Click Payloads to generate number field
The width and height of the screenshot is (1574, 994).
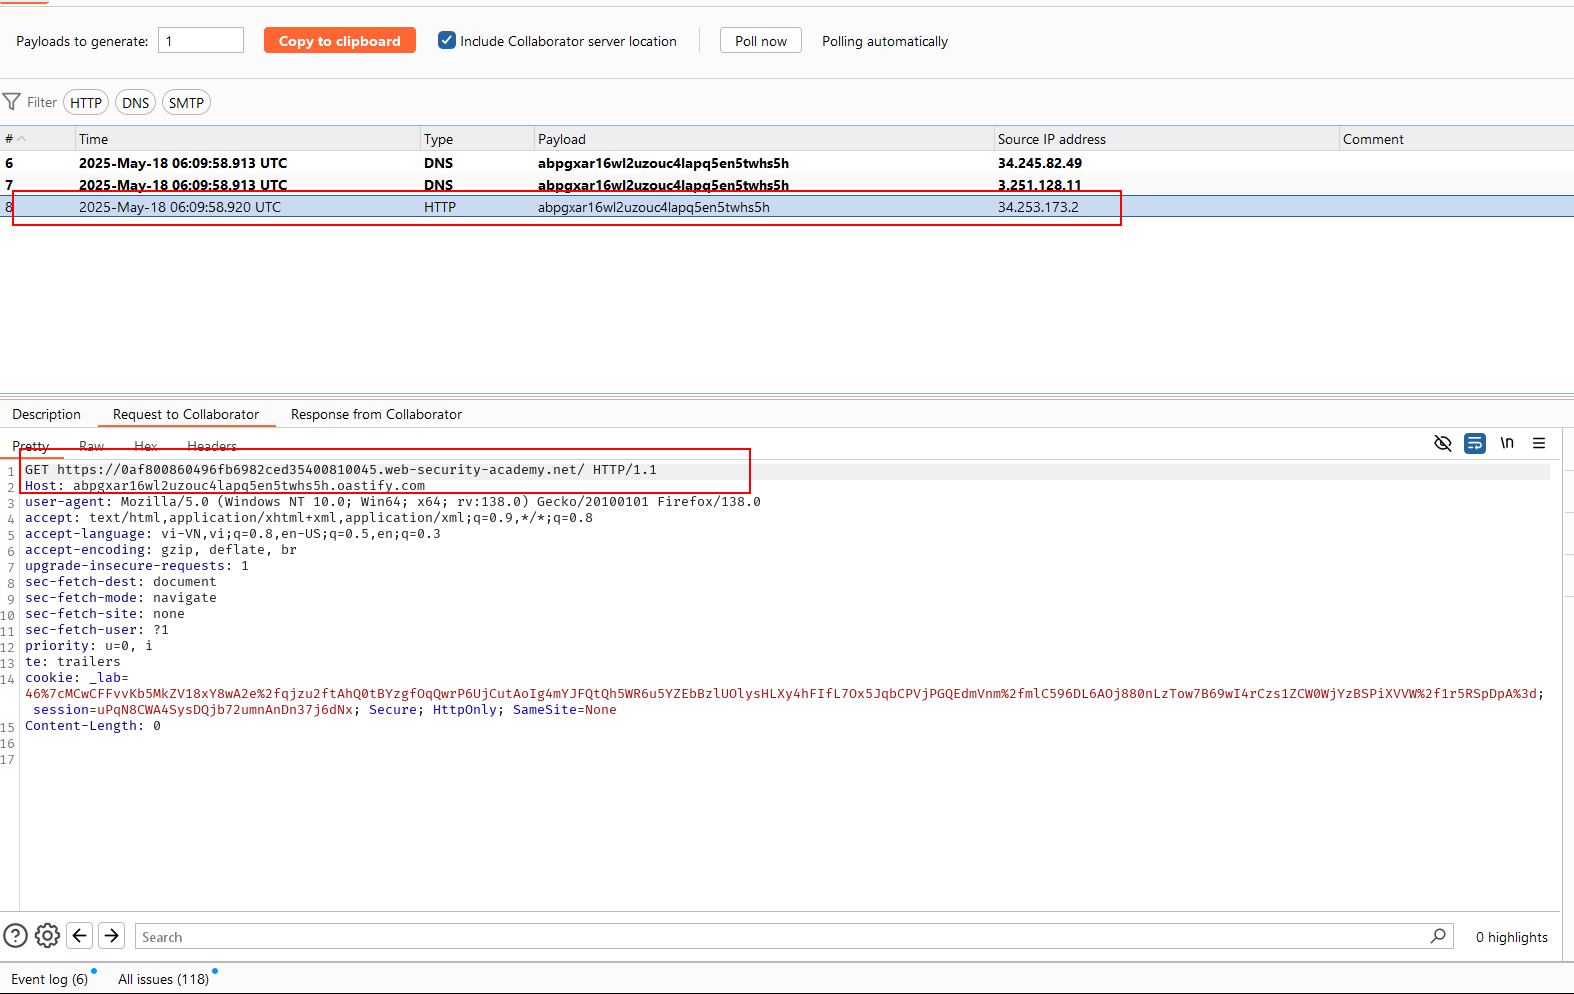point(201,40)
